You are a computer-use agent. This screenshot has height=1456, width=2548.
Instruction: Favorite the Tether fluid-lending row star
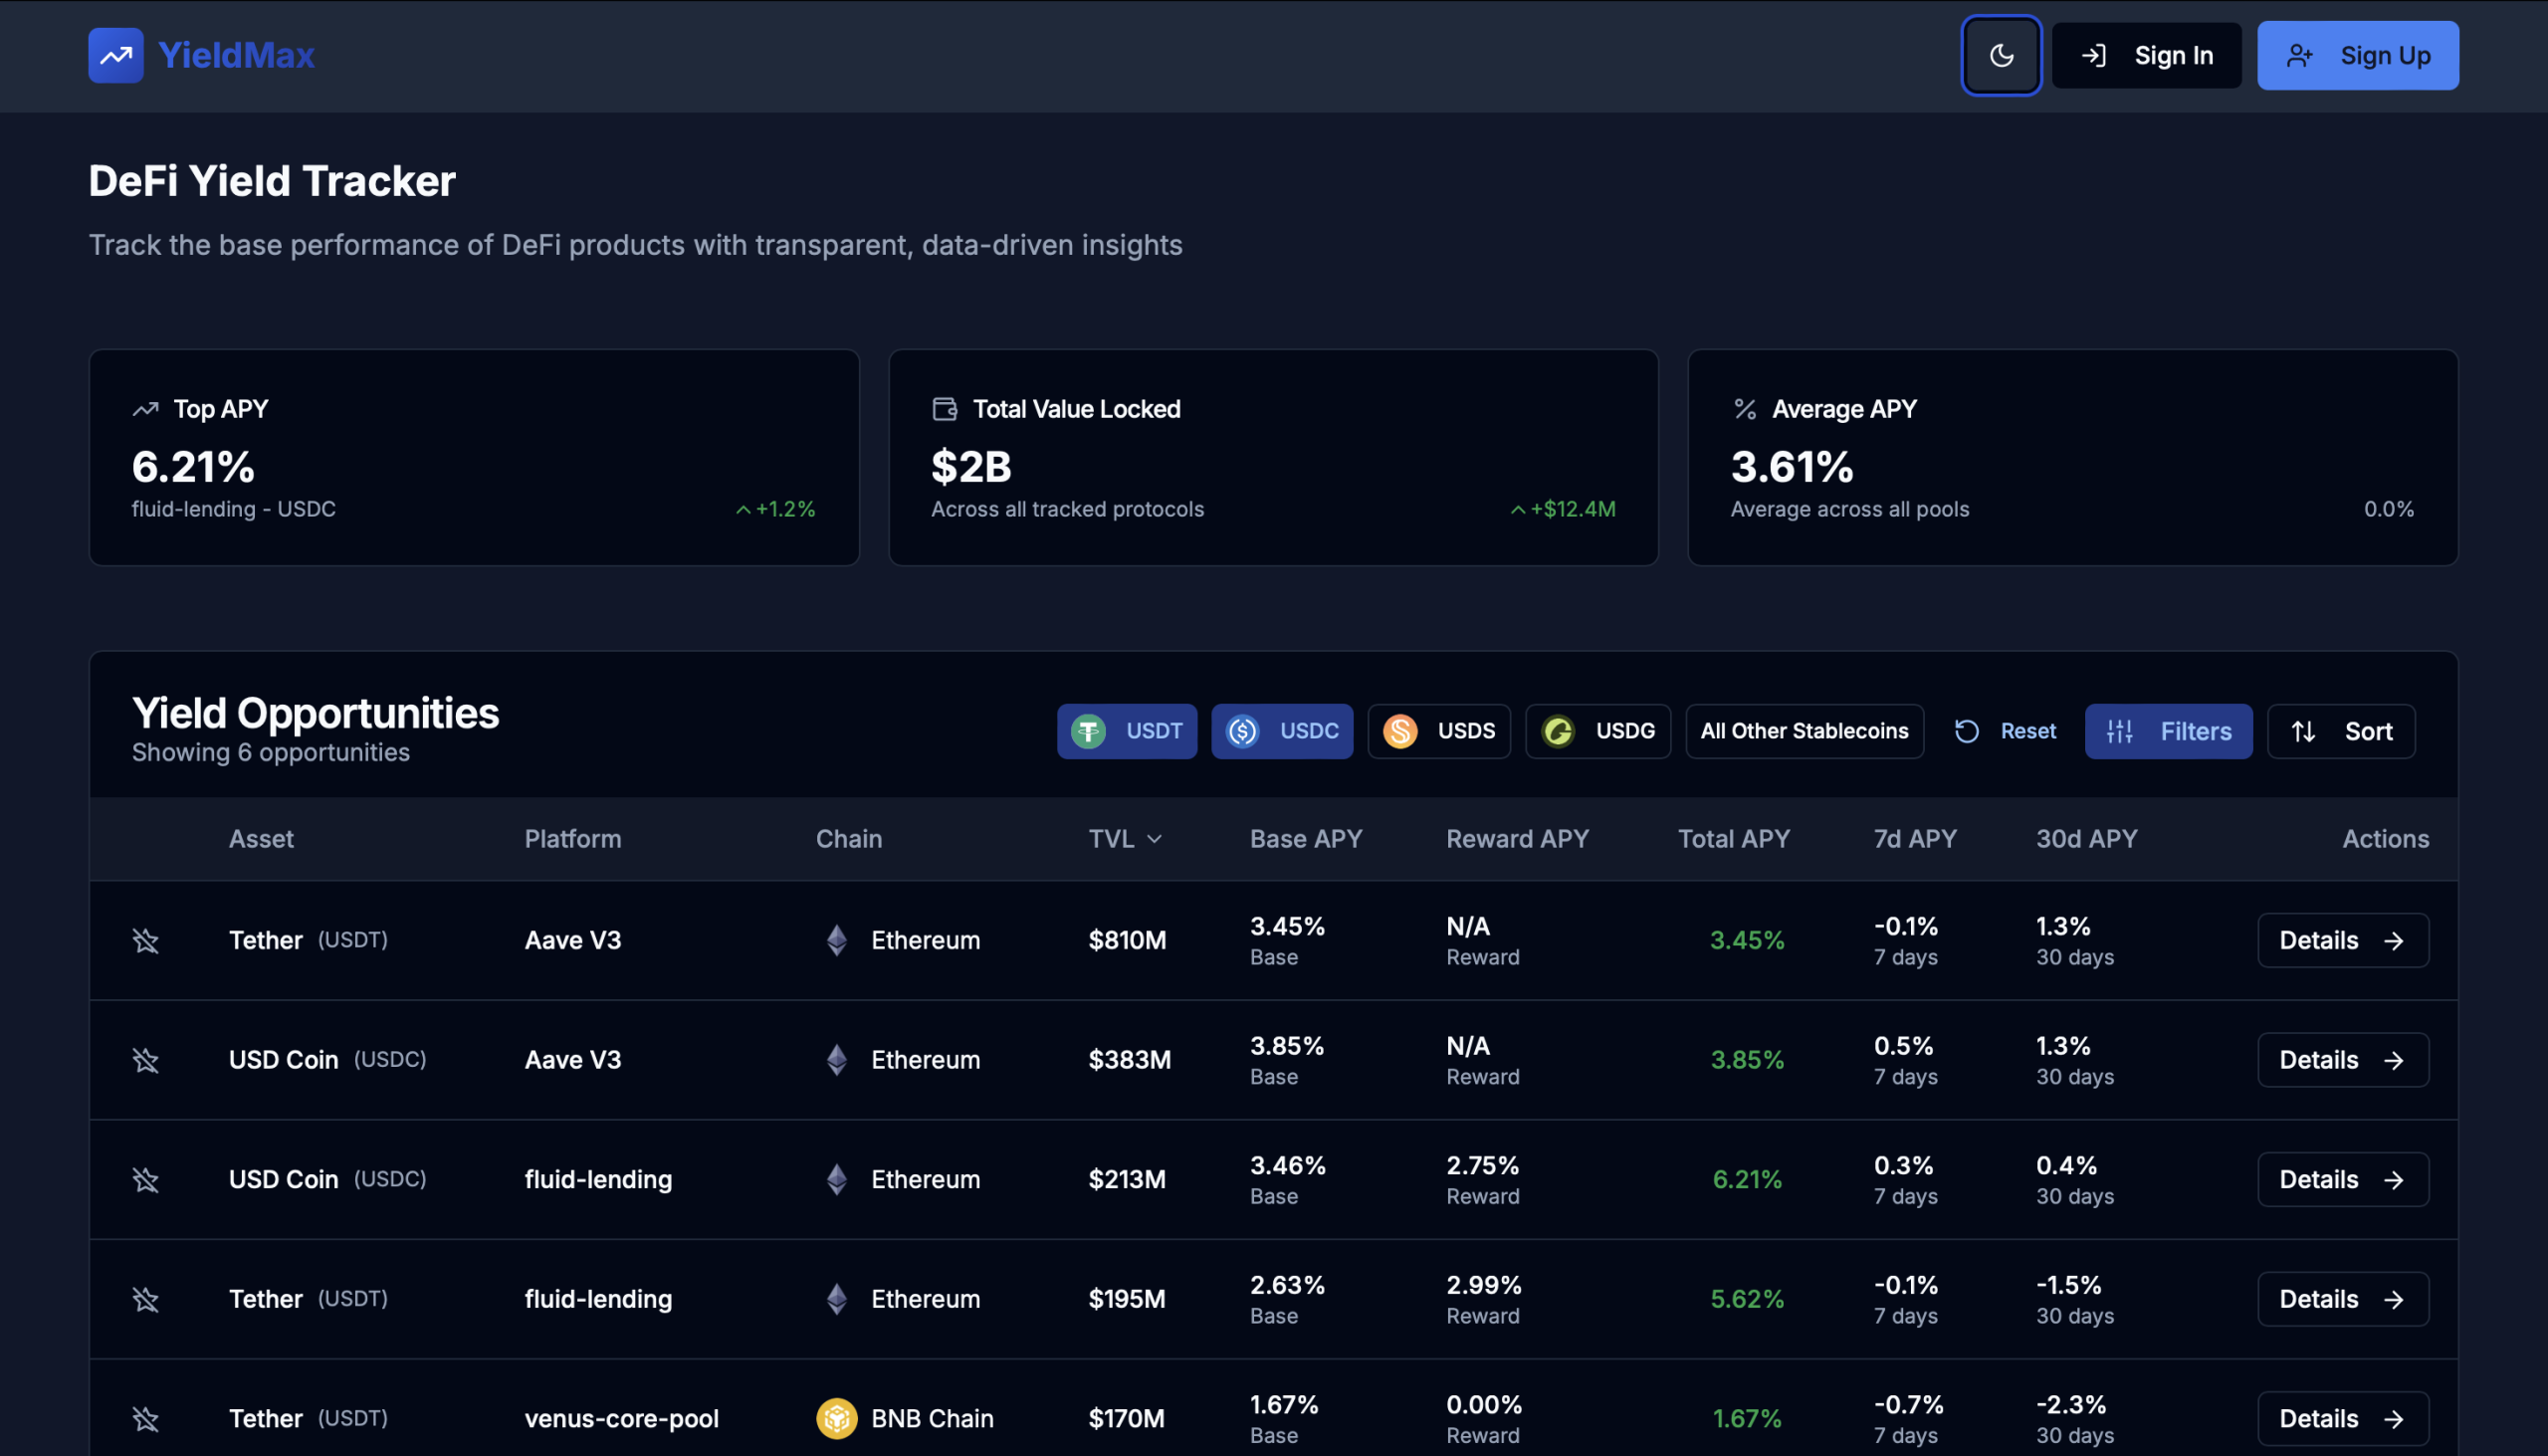click(x=146, y=1299)
